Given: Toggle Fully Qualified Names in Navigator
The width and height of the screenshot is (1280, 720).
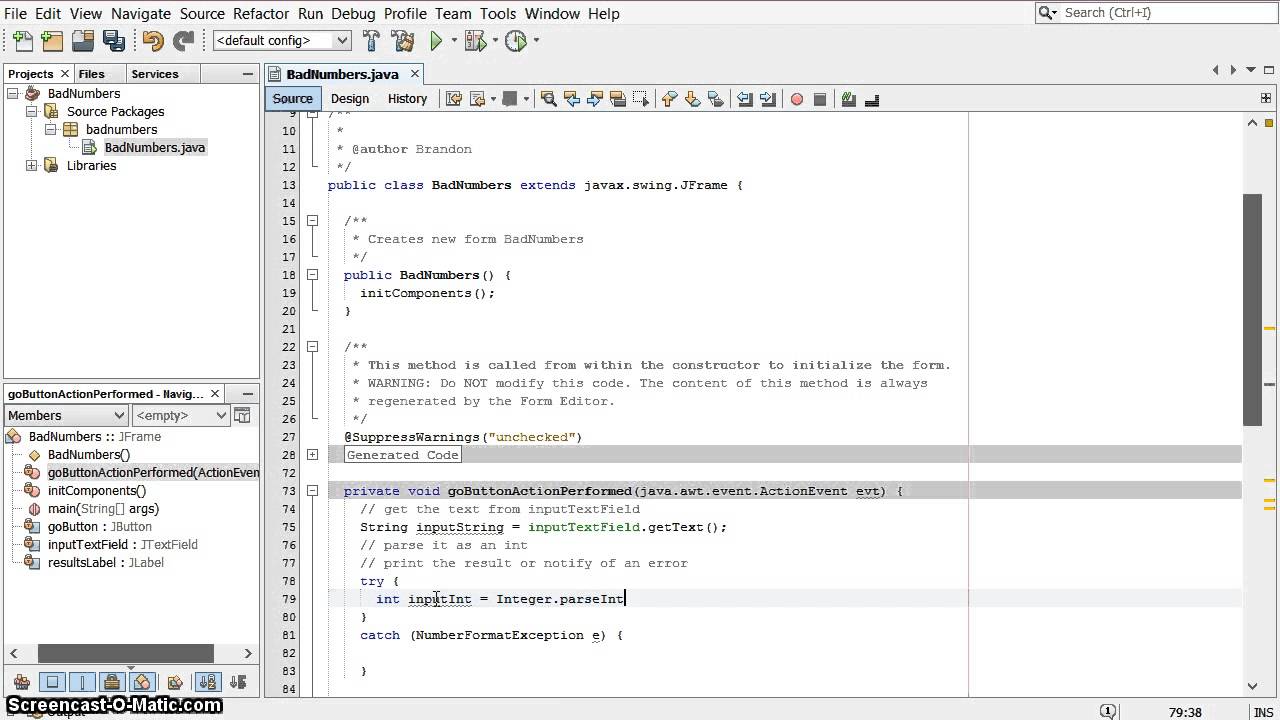Looking at the screenshot, I should (x=175, y=682).
